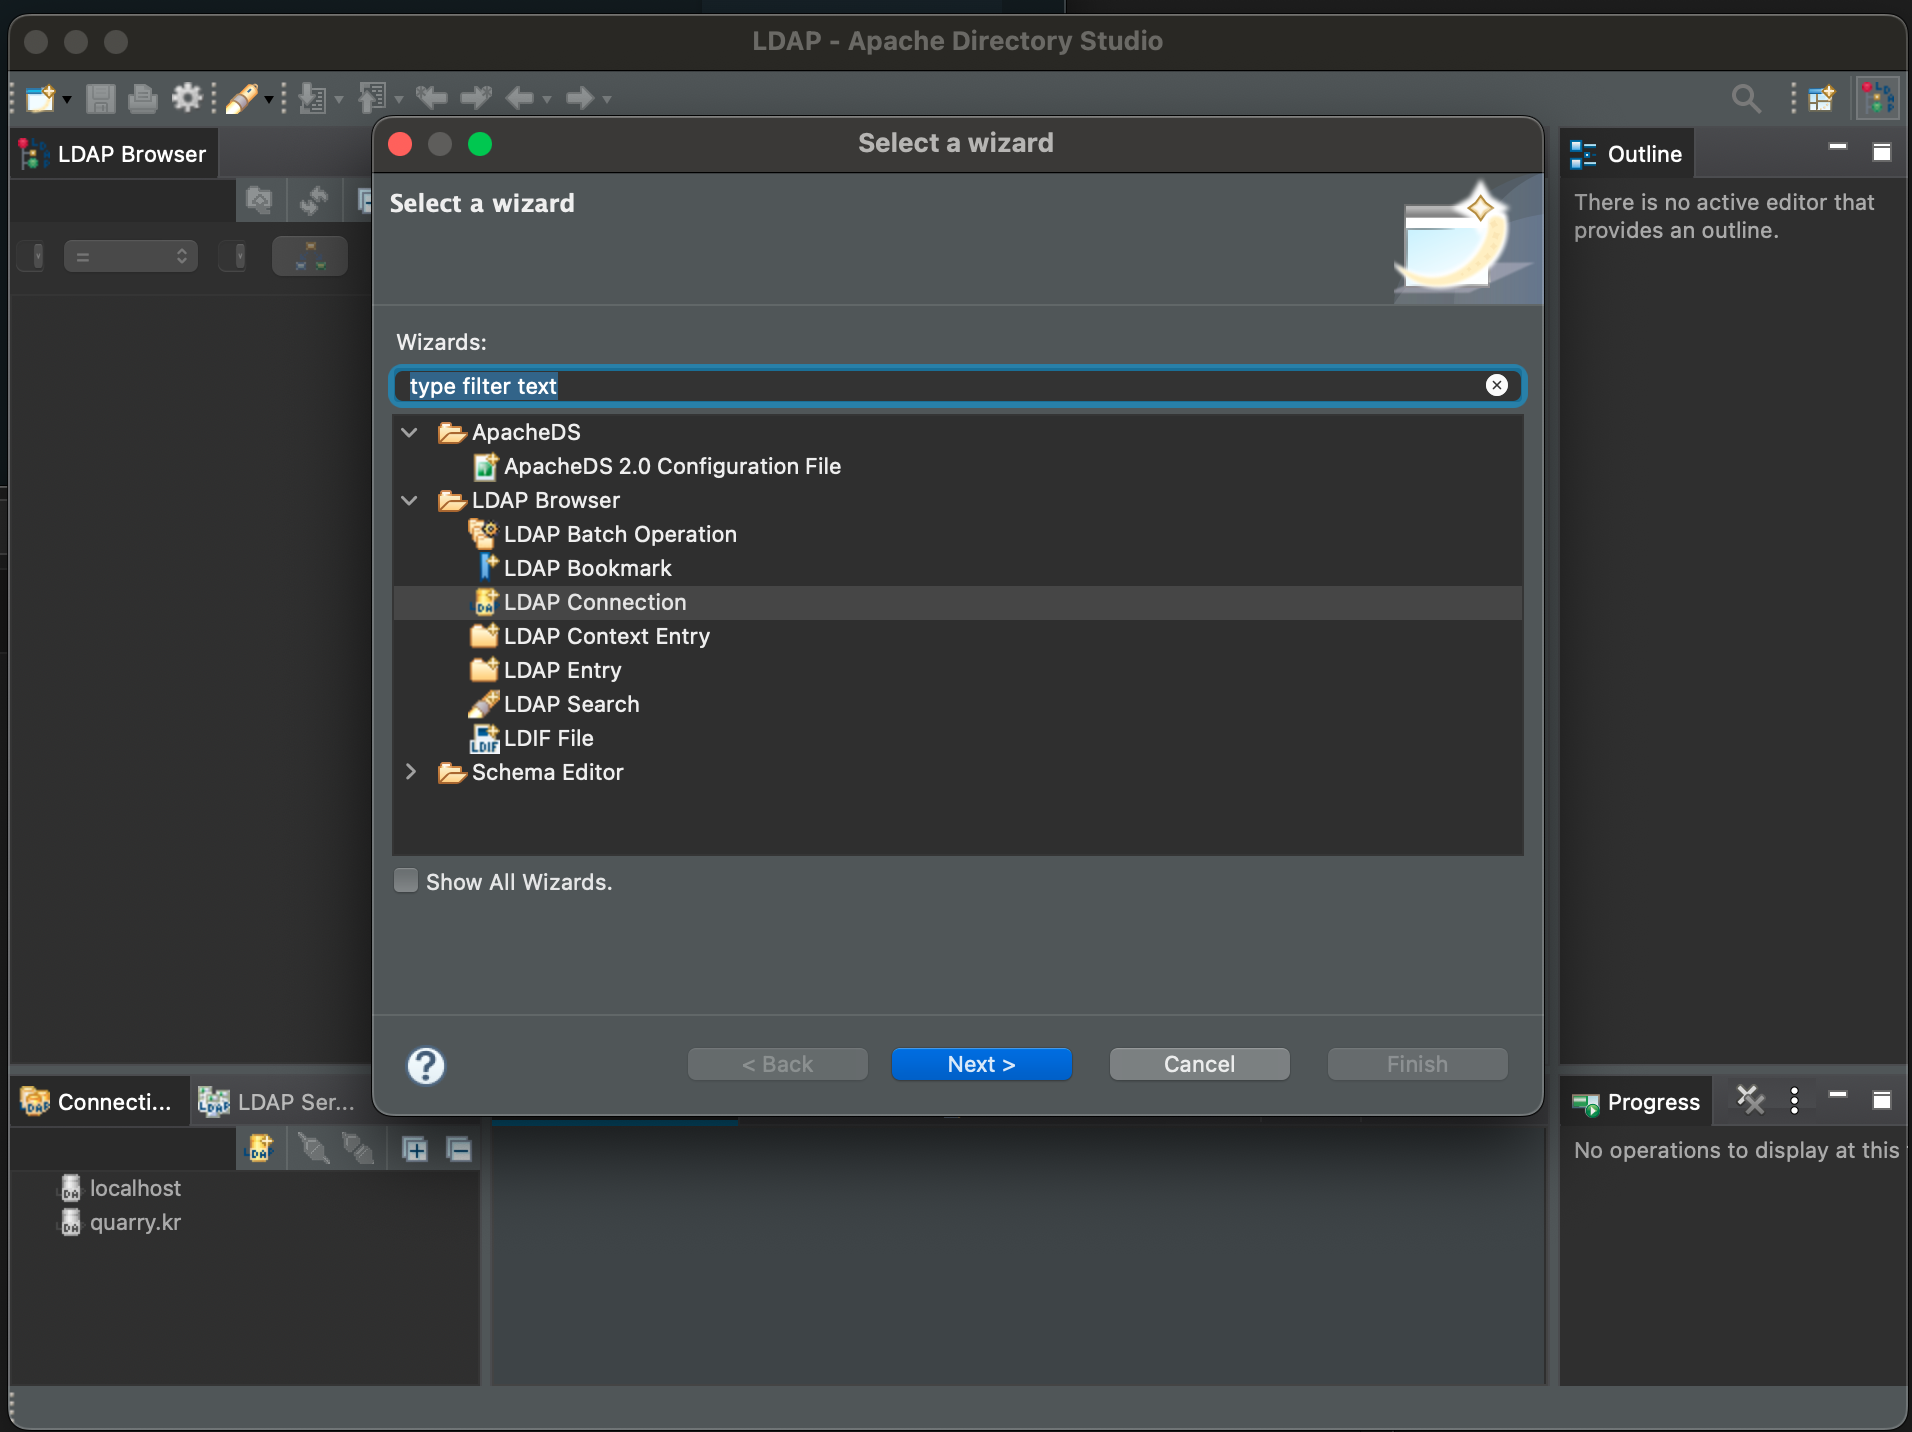This screenshot has height=1432, width=1912.
Task: Click the Next button
Action: [981, 1064]
